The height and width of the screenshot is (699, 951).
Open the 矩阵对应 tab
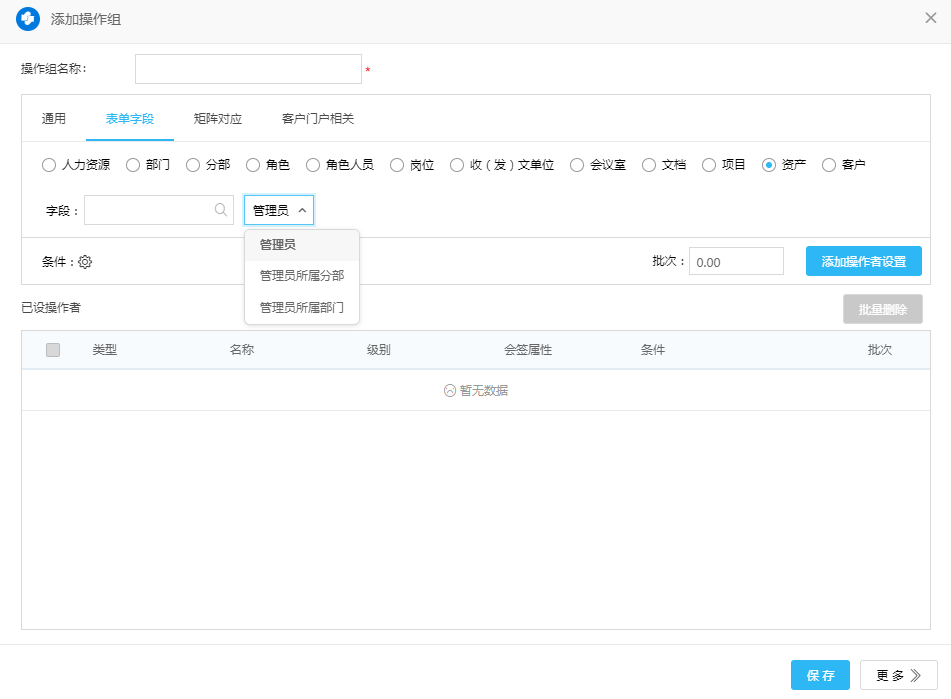tap(218, 119)
